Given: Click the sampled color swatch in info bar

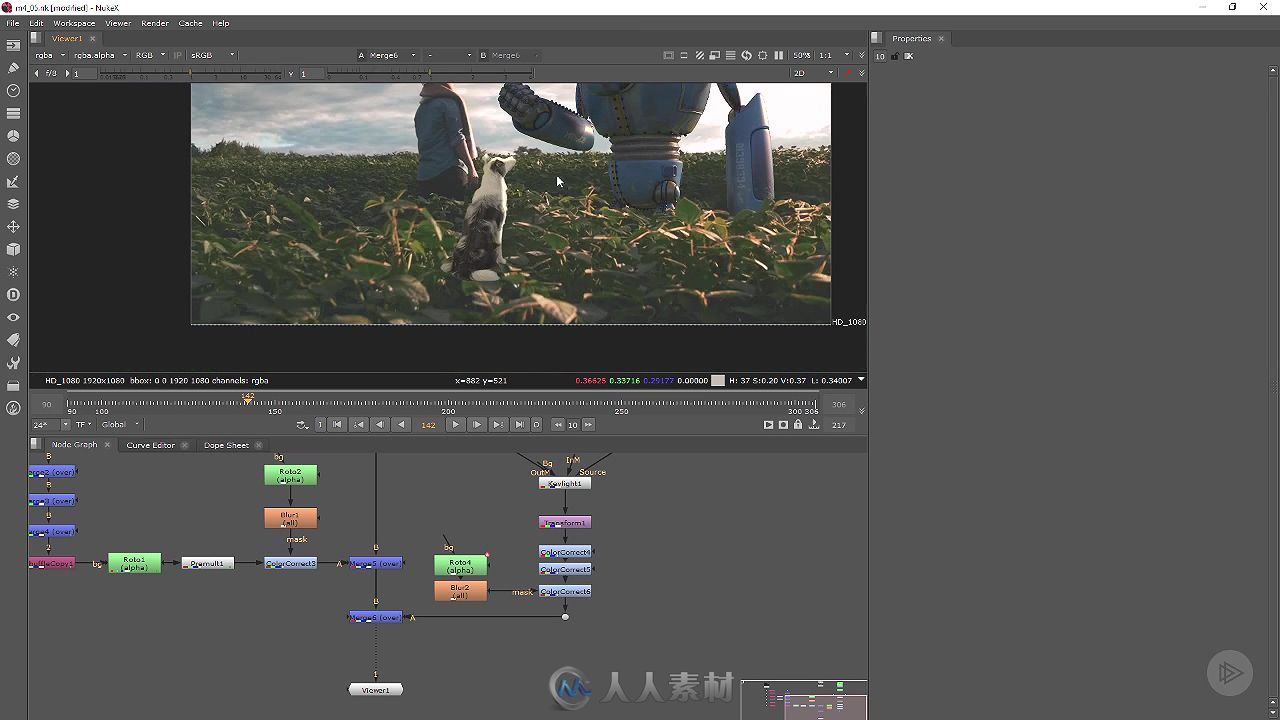Looking at the screenshot, I should (x=717, y=380).
